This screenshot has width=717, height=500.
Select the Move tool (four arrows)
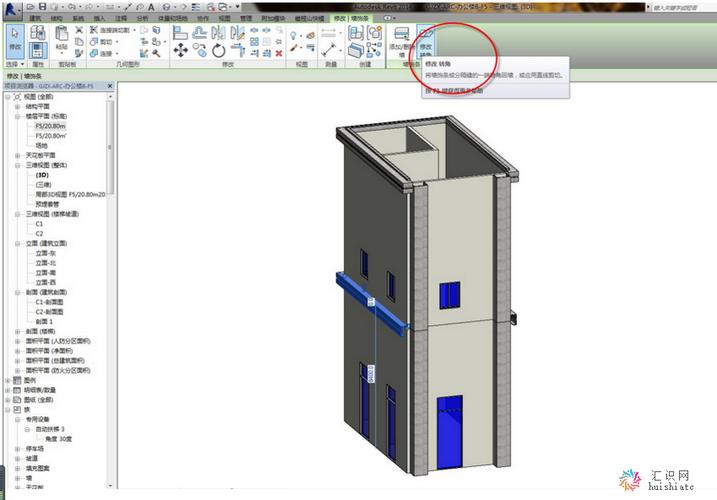(x=180, y=50)
